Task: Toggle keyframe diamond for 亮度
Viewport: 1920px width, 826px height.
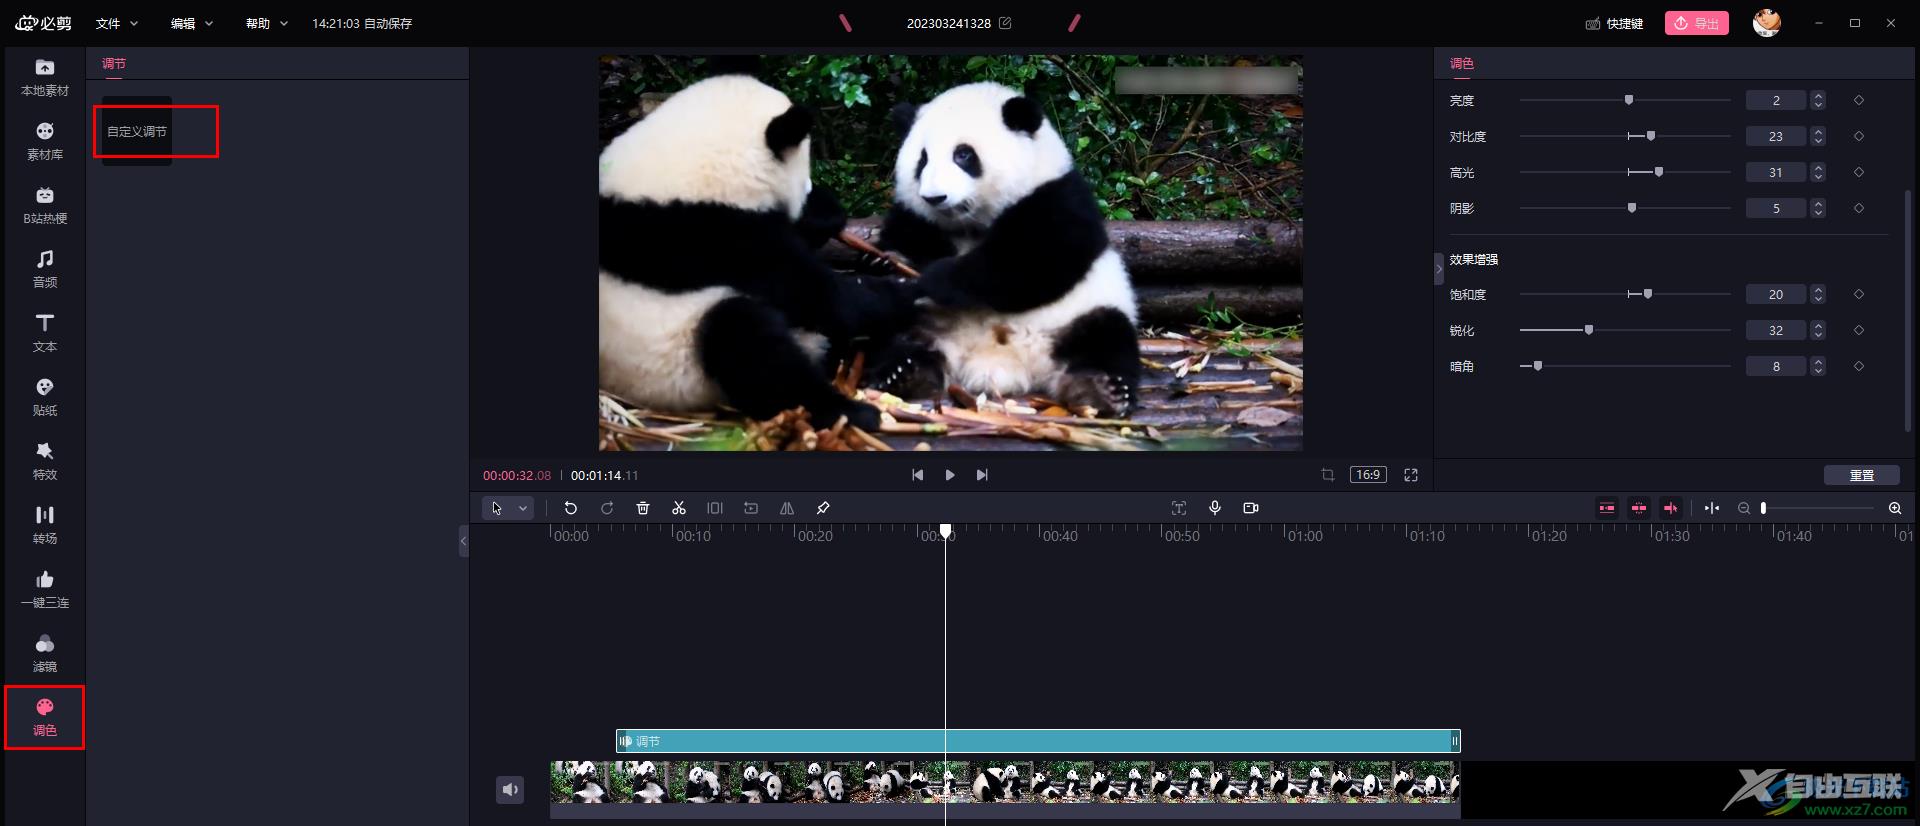Action: 1859,100
